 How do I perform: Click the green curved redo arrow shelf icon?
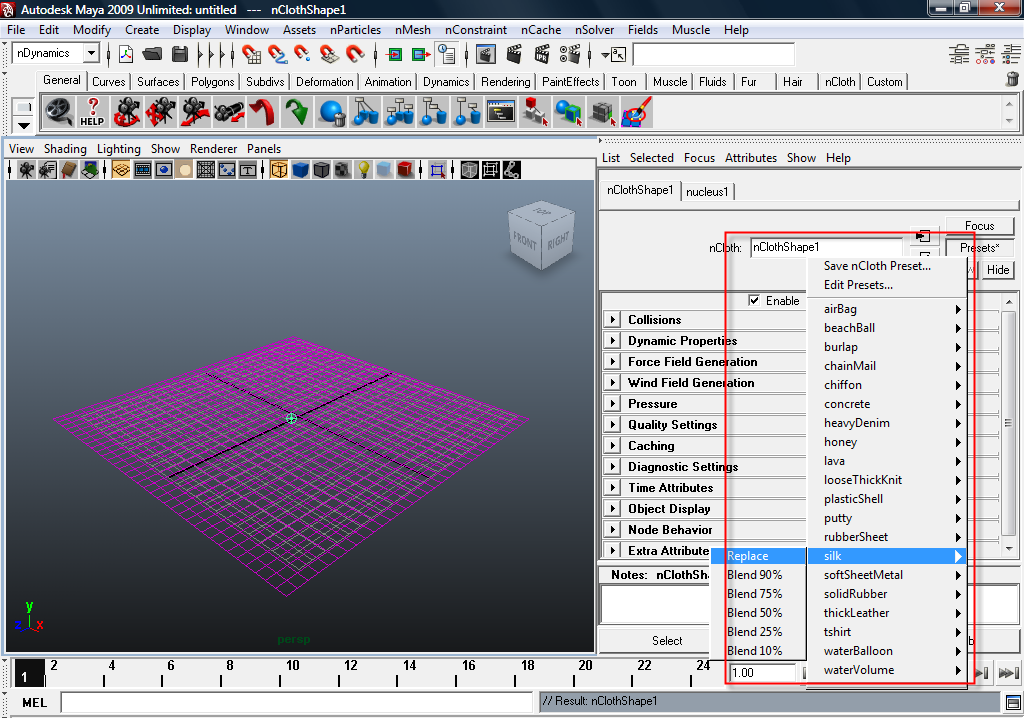[296, 112]
